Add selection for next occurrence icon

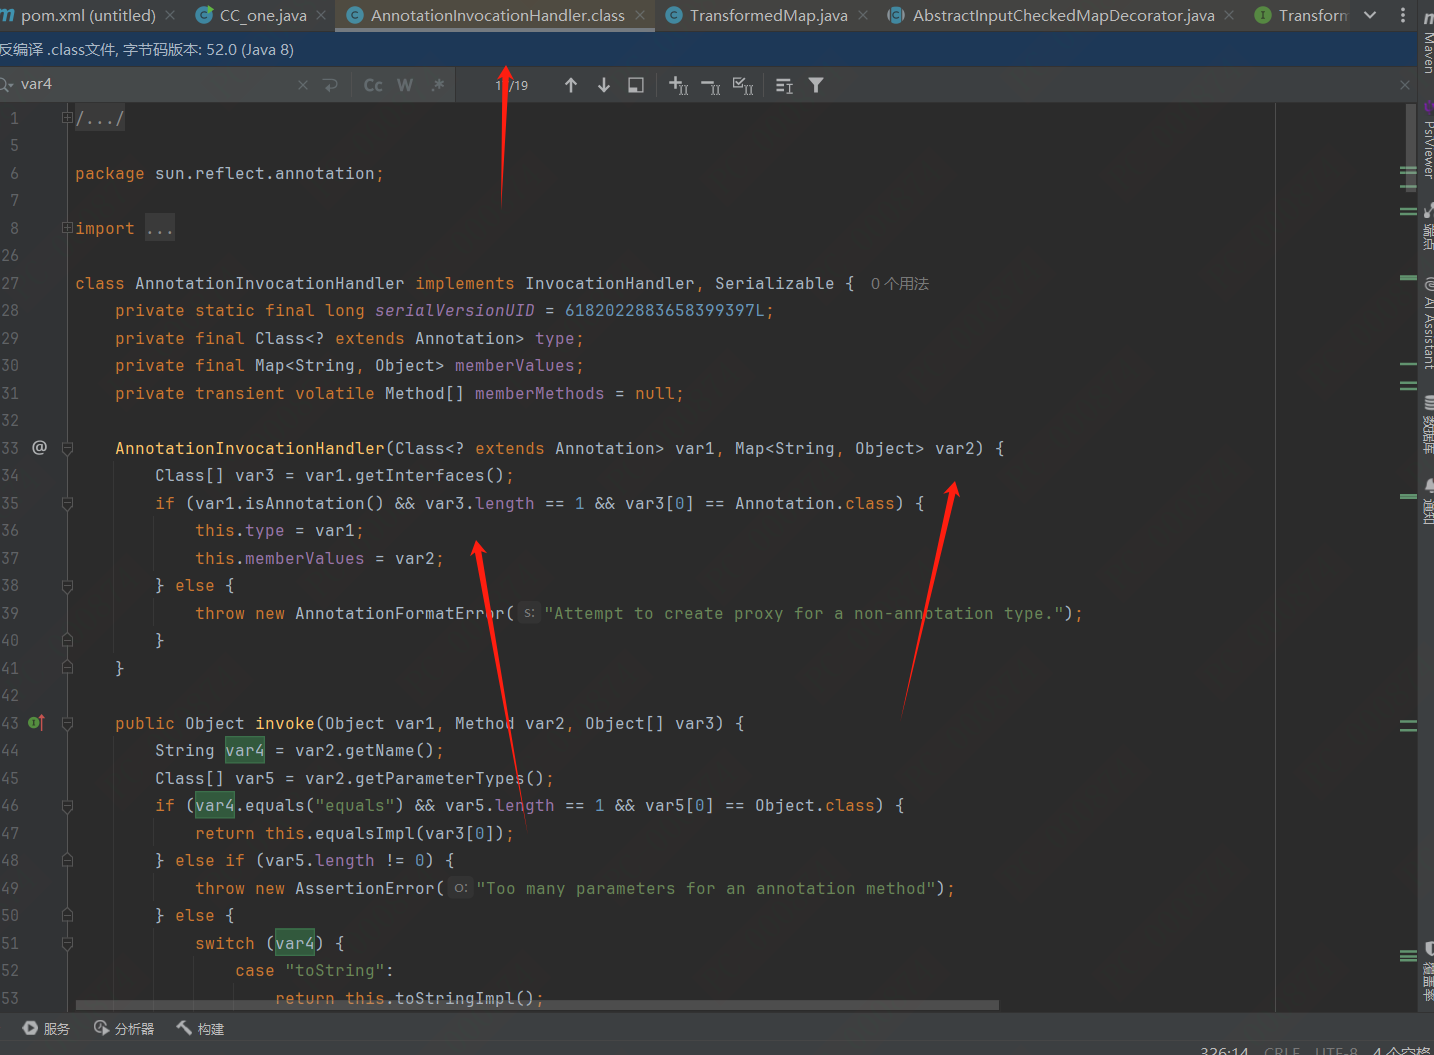(678, 85)
